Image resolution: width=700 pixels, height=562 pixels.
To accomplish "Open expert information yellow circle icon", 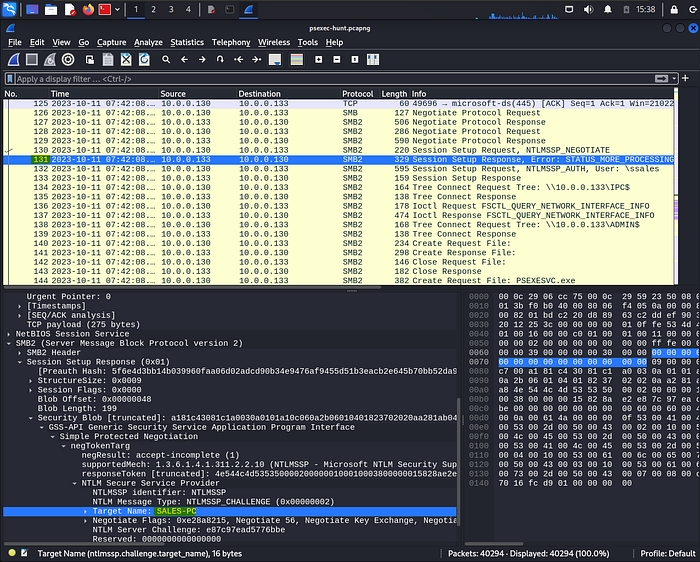I will click(x=11, y=552).
